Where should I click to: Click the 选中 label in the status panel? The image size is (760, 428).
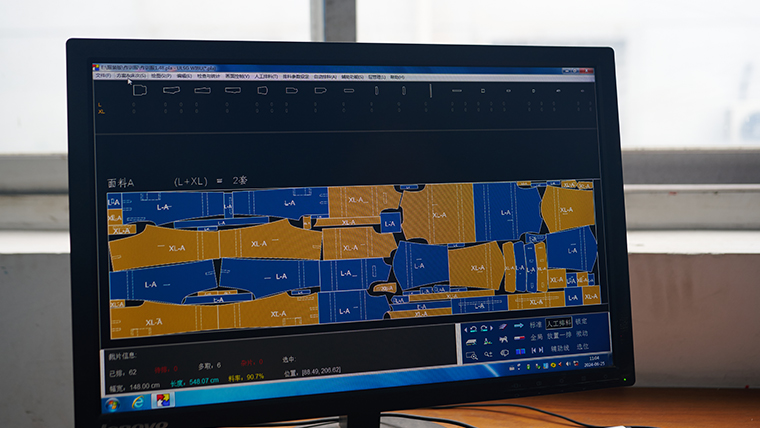click(x=288, y=360)
